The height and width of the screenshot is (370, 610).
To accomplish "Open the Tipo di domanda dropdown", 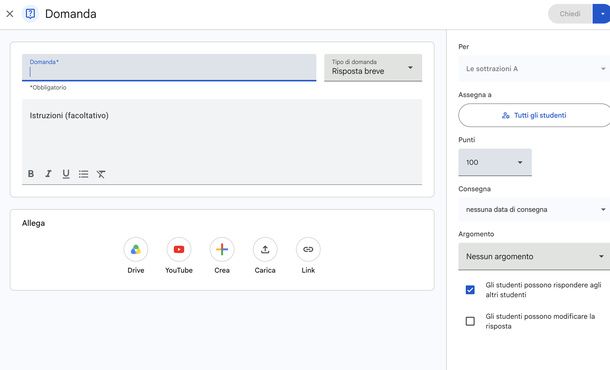I will point(373,68).
